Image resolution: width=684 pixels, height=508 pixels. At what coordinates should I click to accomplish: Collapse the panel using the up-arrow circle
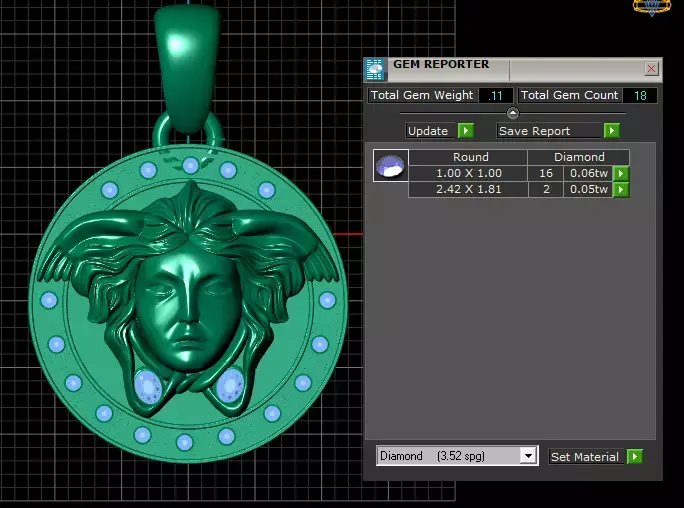coord(513,113)
